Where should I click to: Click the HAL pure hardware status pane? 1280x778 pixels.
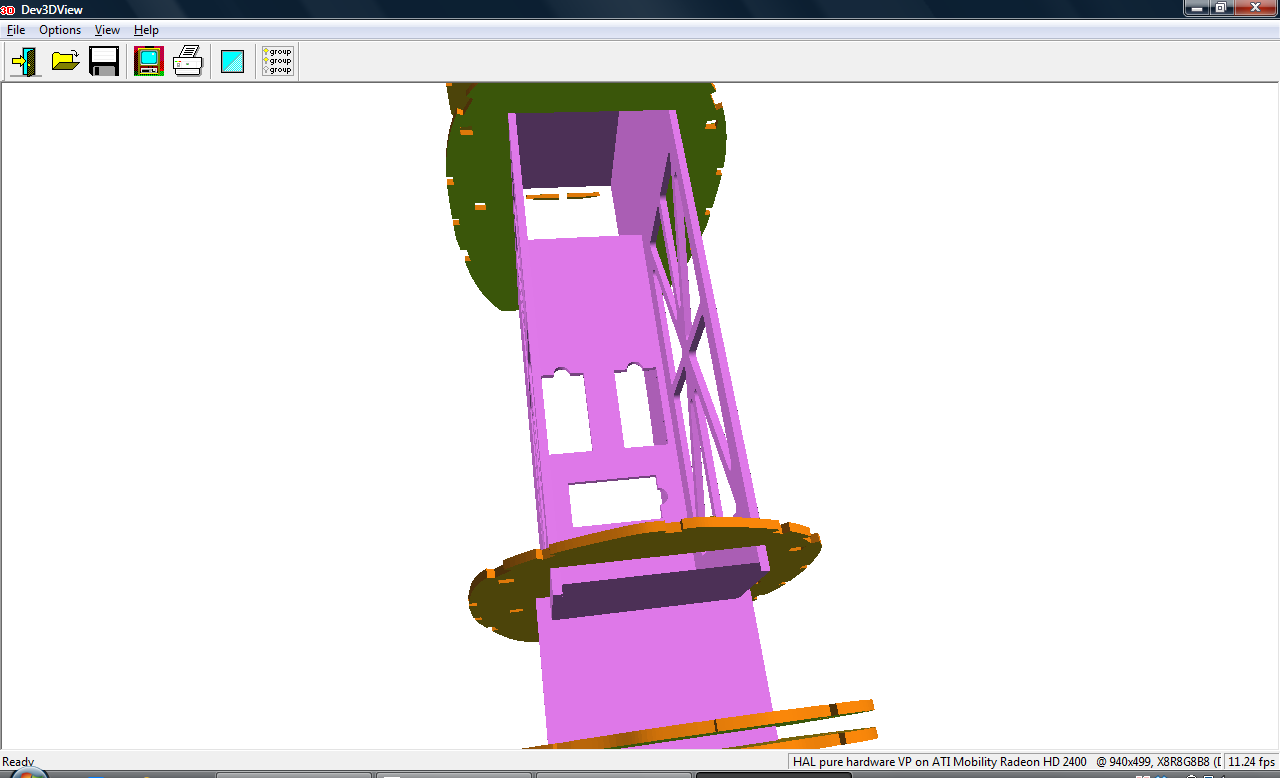[x=938, y=762]
